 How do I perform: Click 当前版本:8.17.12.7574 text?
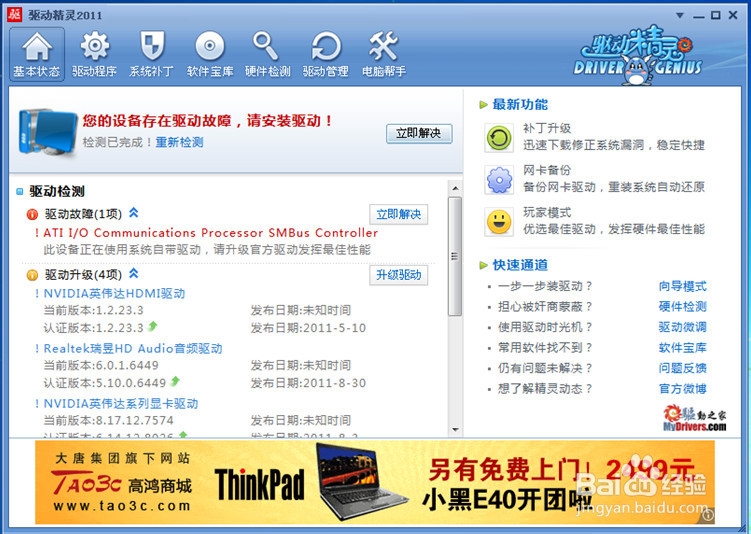(x=109, y=420)
